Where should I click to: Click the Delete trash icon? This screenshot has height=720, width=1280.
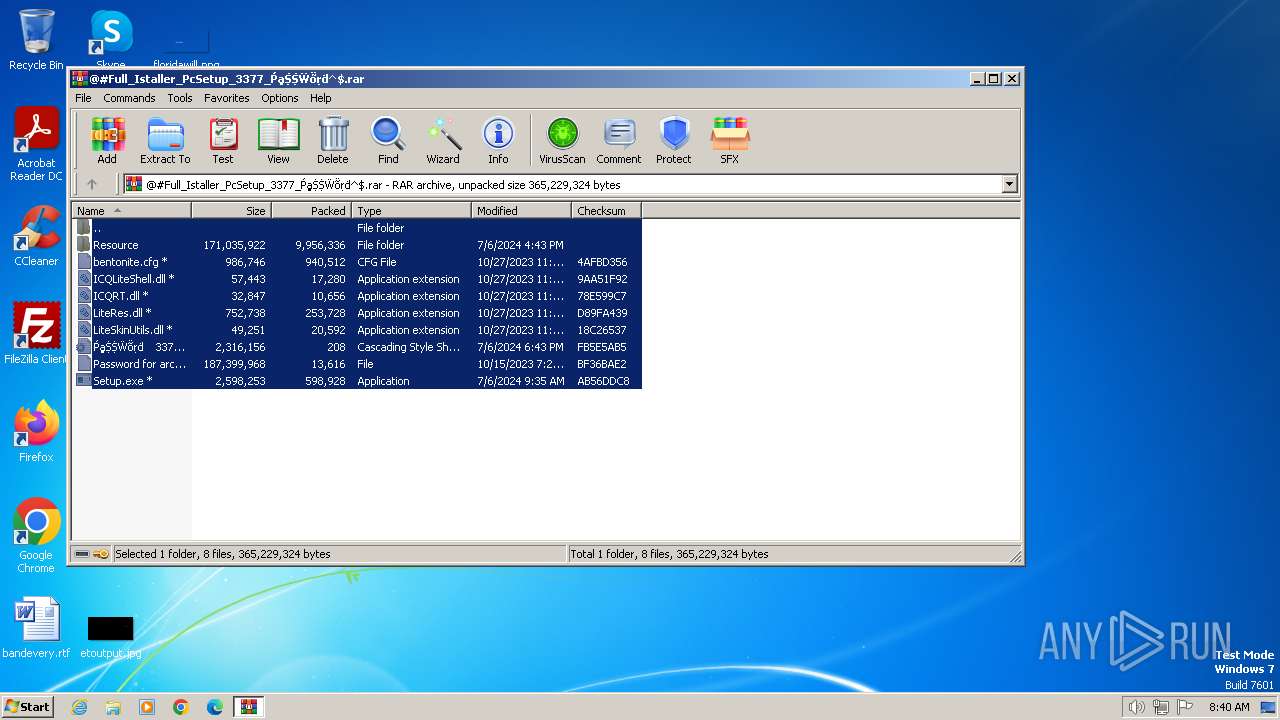point(333,140)
